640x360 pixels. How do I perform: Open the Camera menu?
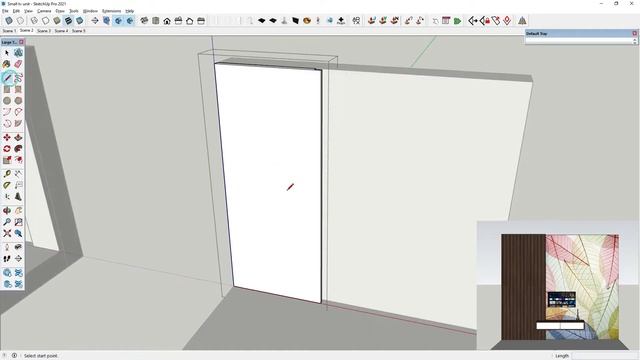pyautogui.click(x=44, y=11)
